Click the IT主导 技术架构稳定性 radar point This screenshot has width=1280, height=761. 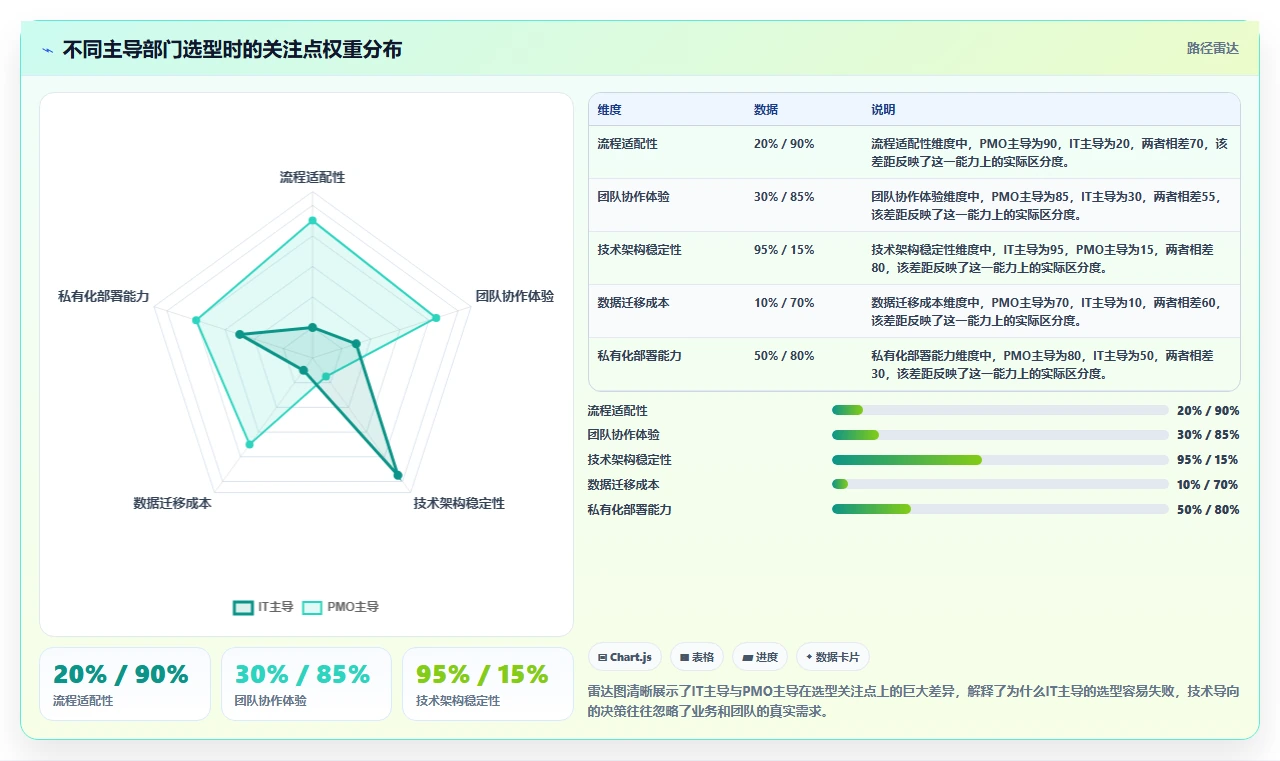[397, 475]
